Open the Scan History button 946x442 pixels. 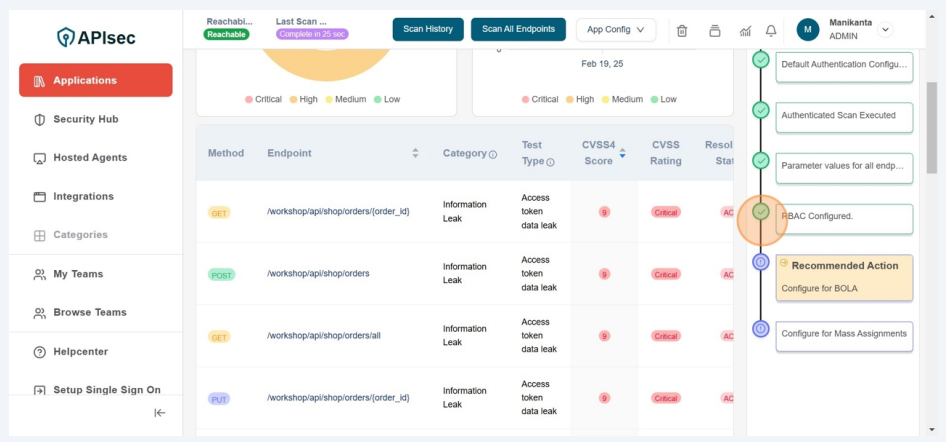click(428, 30)
